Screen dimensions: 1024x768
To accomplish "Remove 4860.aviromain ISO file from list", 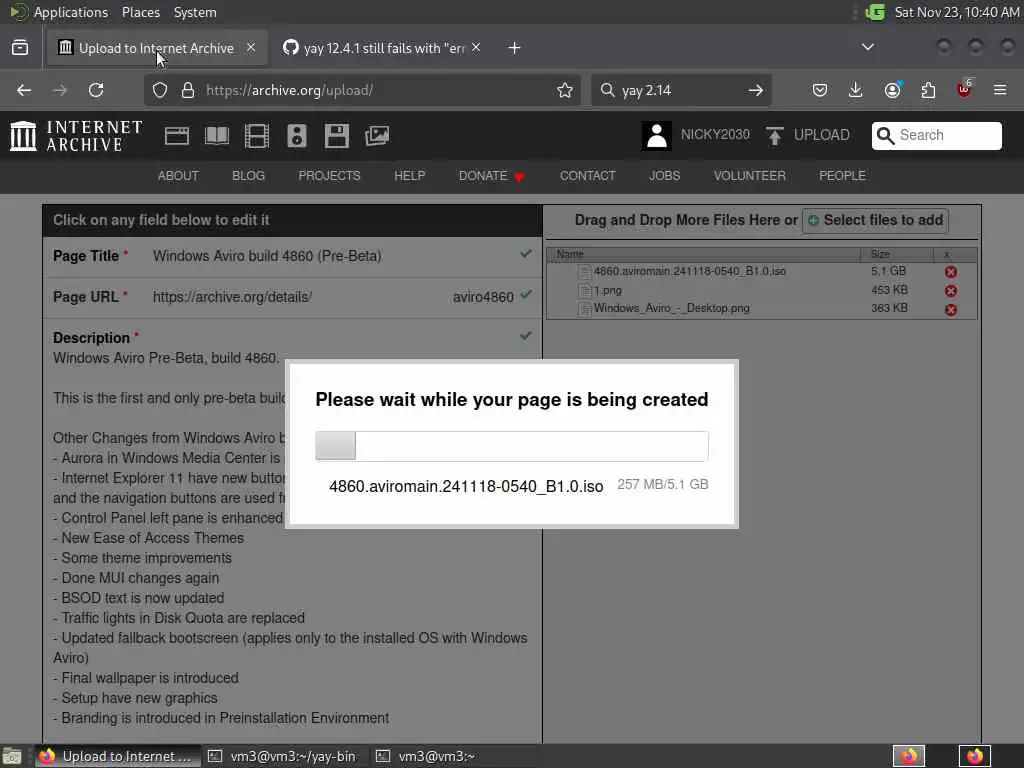I will point(951,272).
